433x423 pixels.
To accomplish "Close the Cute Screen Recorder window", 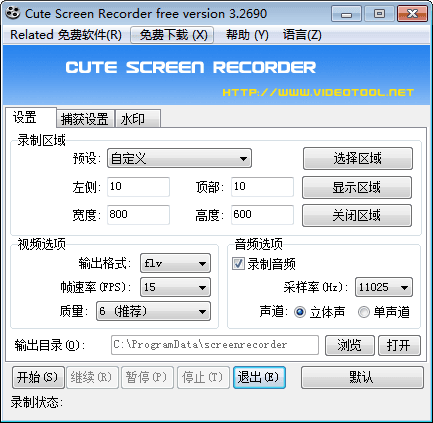I will (412, 14).
